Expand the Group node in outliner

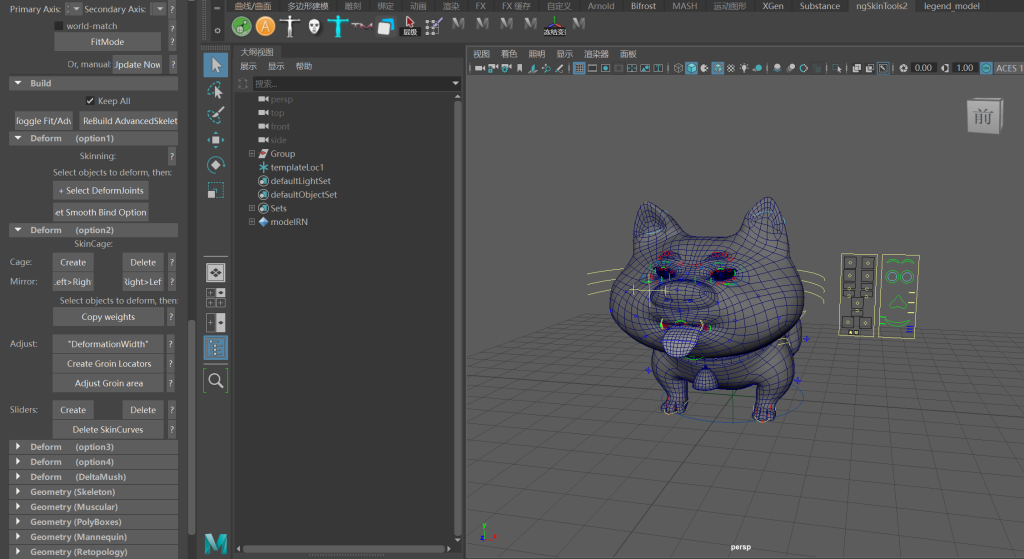251,153
